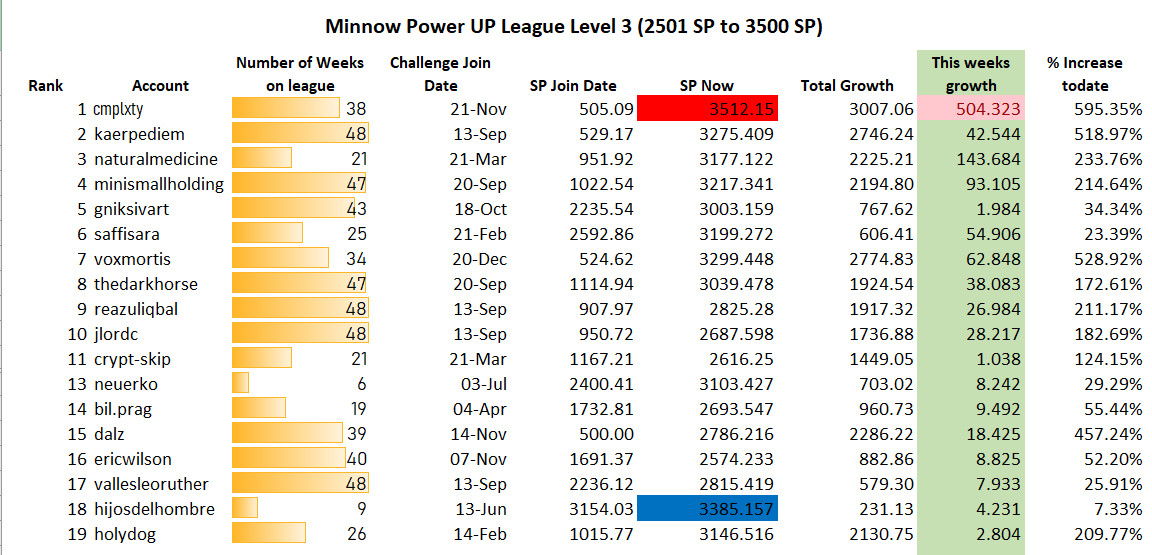Click account name 'reazuliqbal'

(x=136, y=309)
